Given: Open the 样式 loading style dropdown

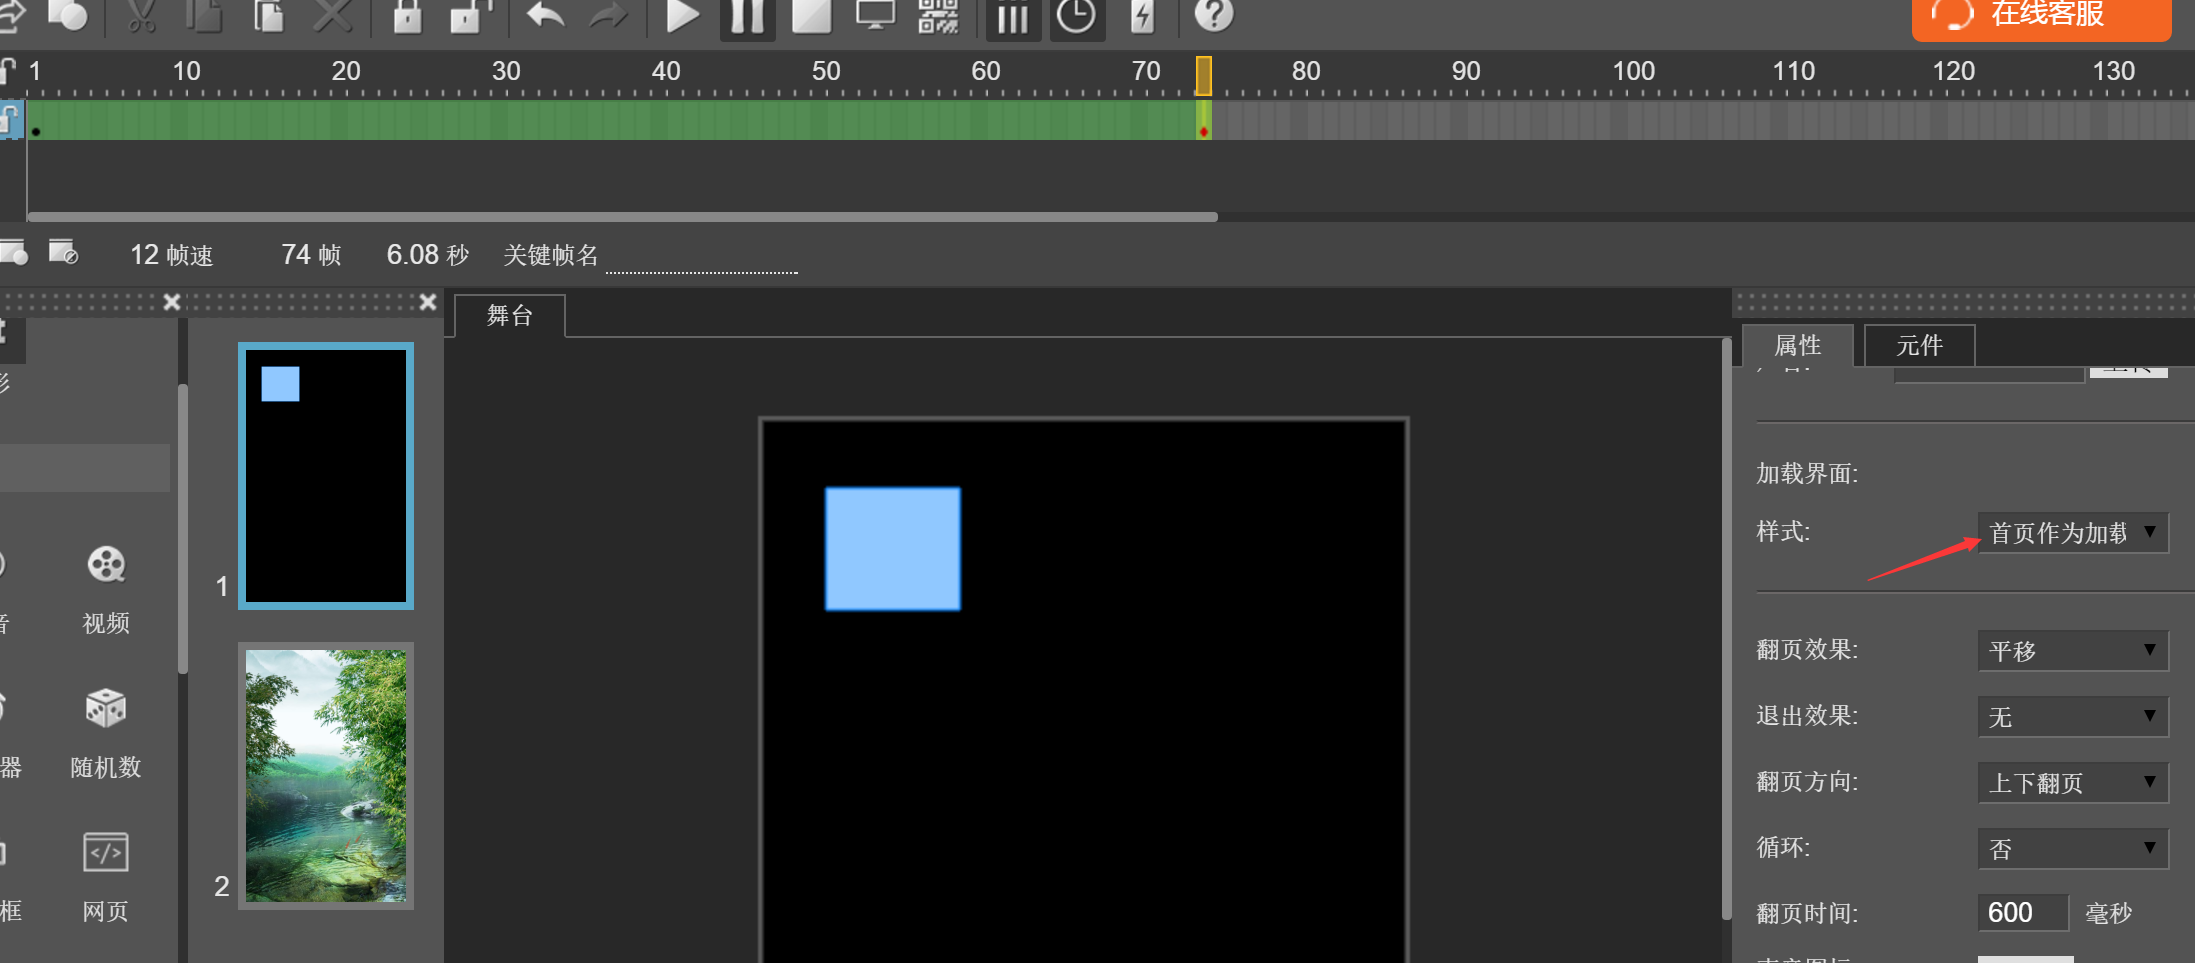Looking at the screenshot, I should tap(2072, 533).
